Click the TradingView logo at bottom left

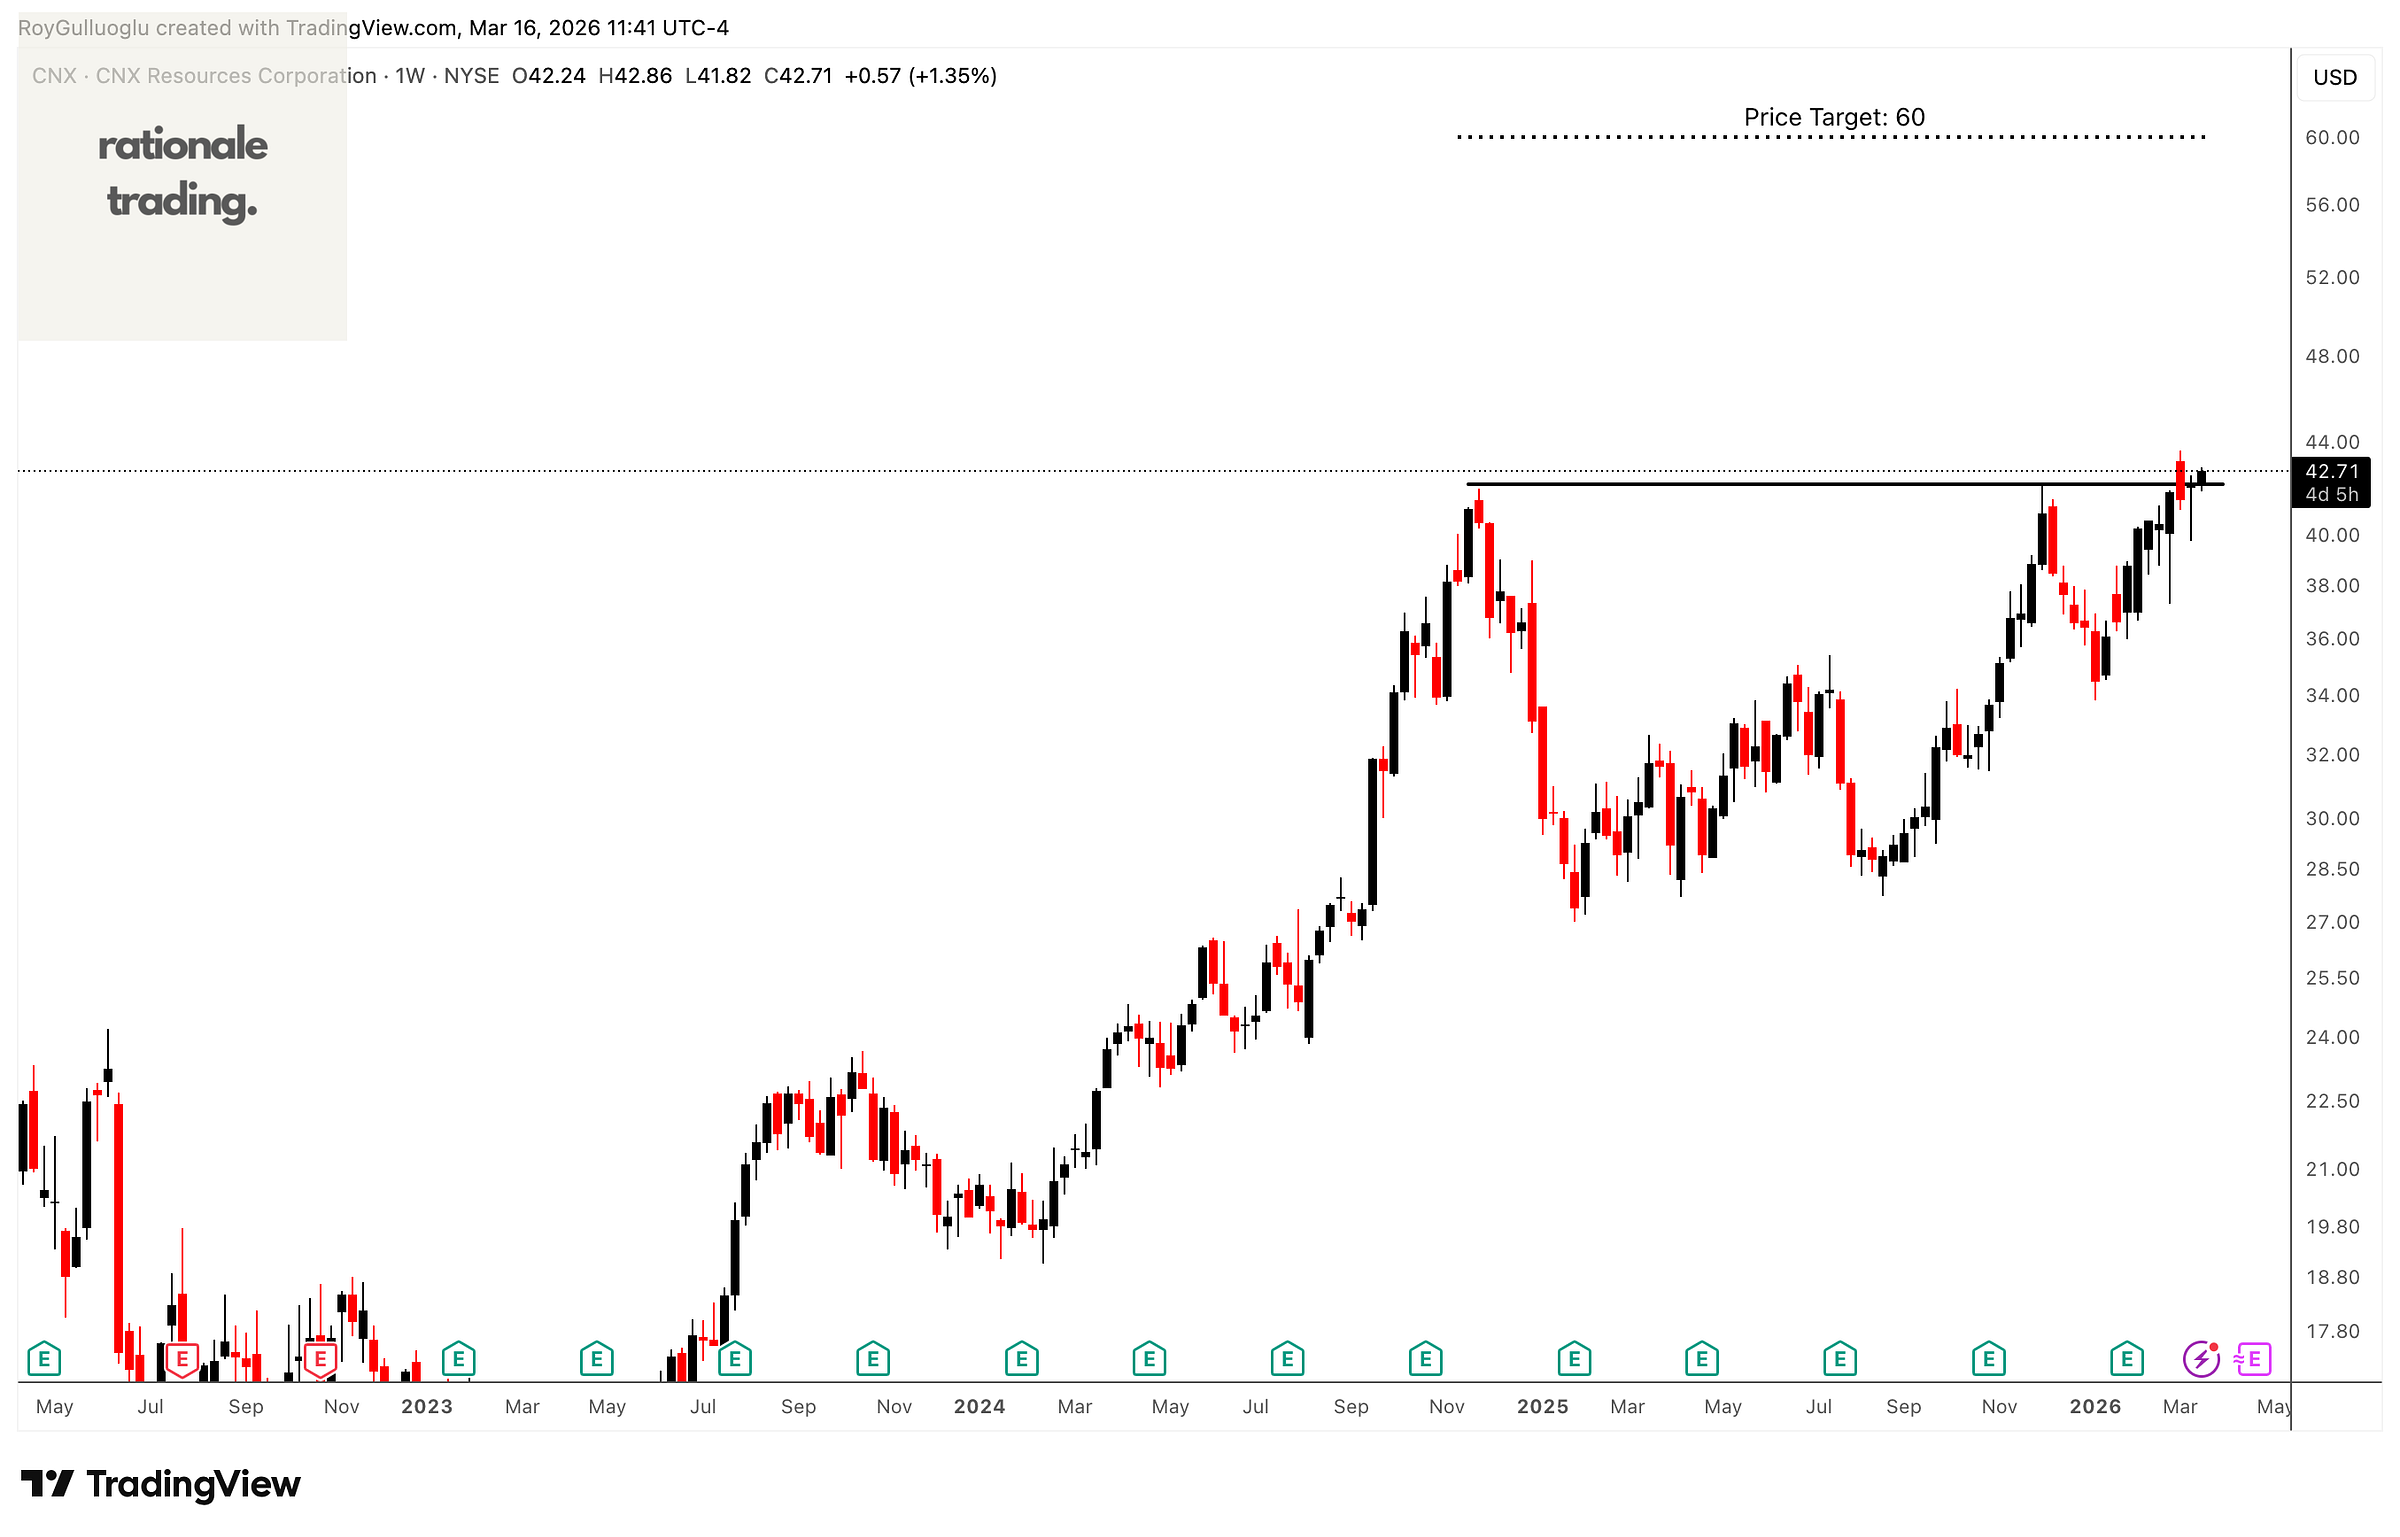pyautogui.click(x=160, y=1484)
